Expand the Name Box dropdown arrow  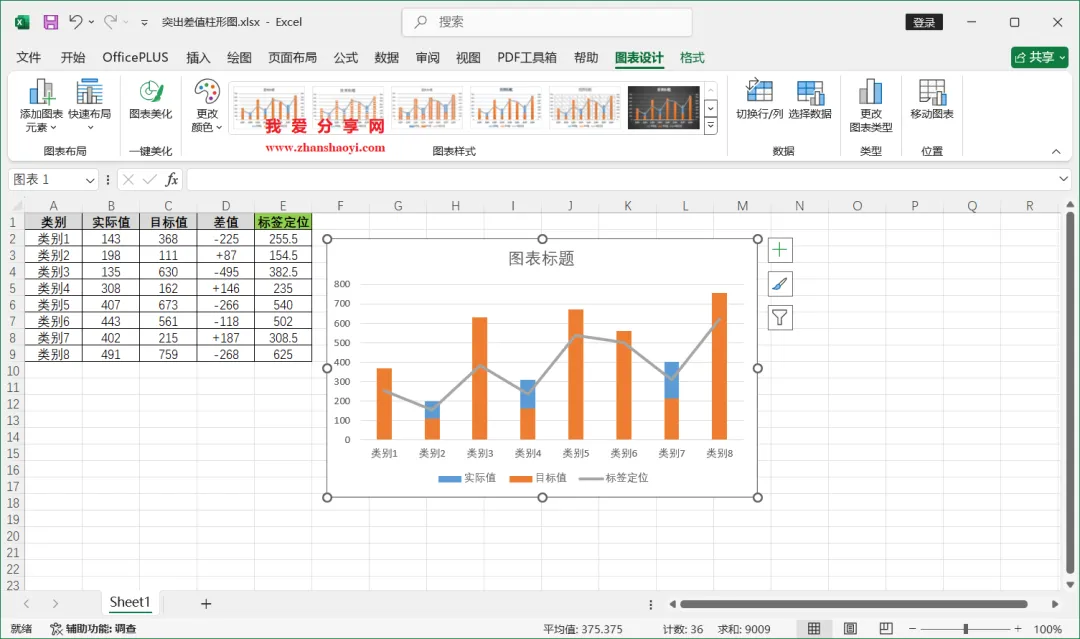(x=90, y=180)
